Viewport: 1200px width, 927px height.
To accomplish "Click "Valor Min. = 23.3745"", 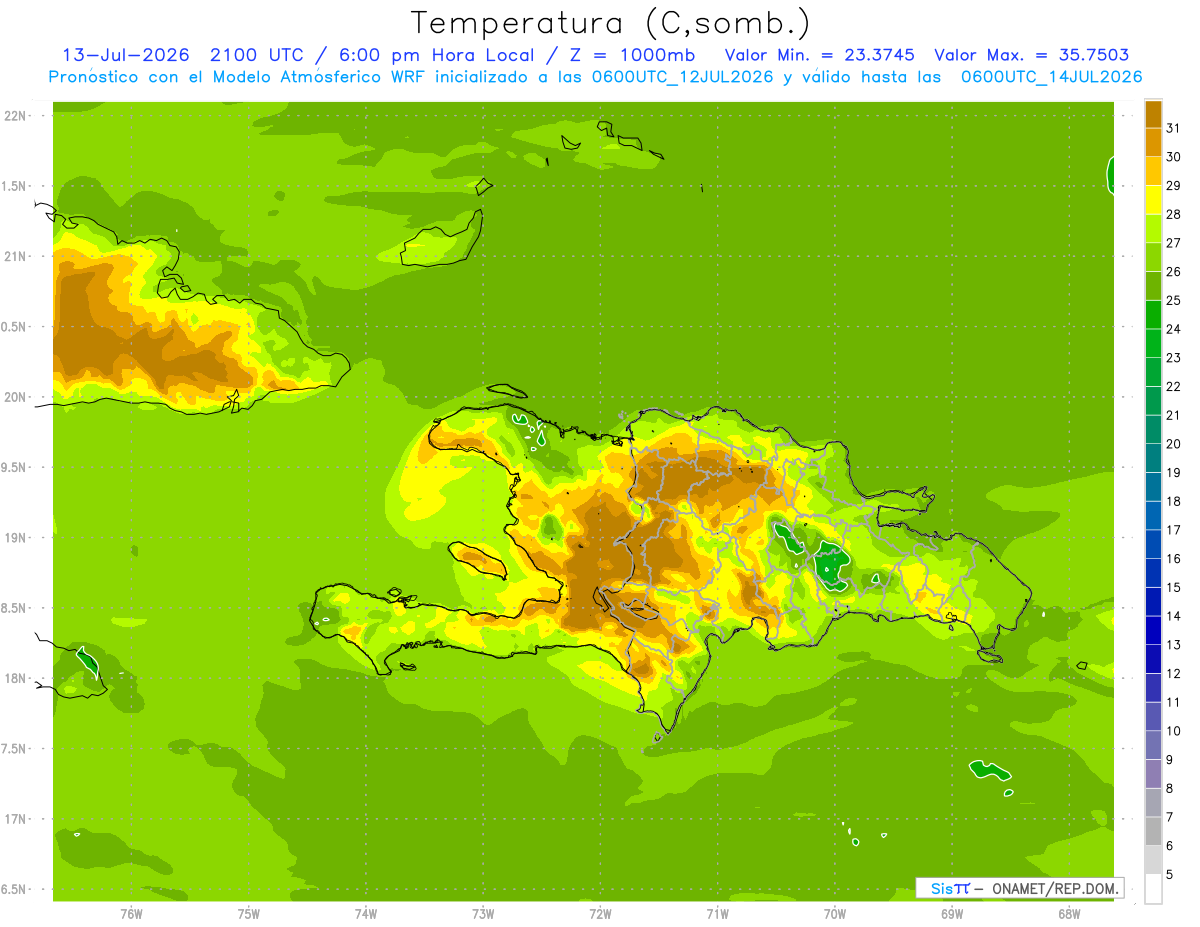I will click(819, 54).
